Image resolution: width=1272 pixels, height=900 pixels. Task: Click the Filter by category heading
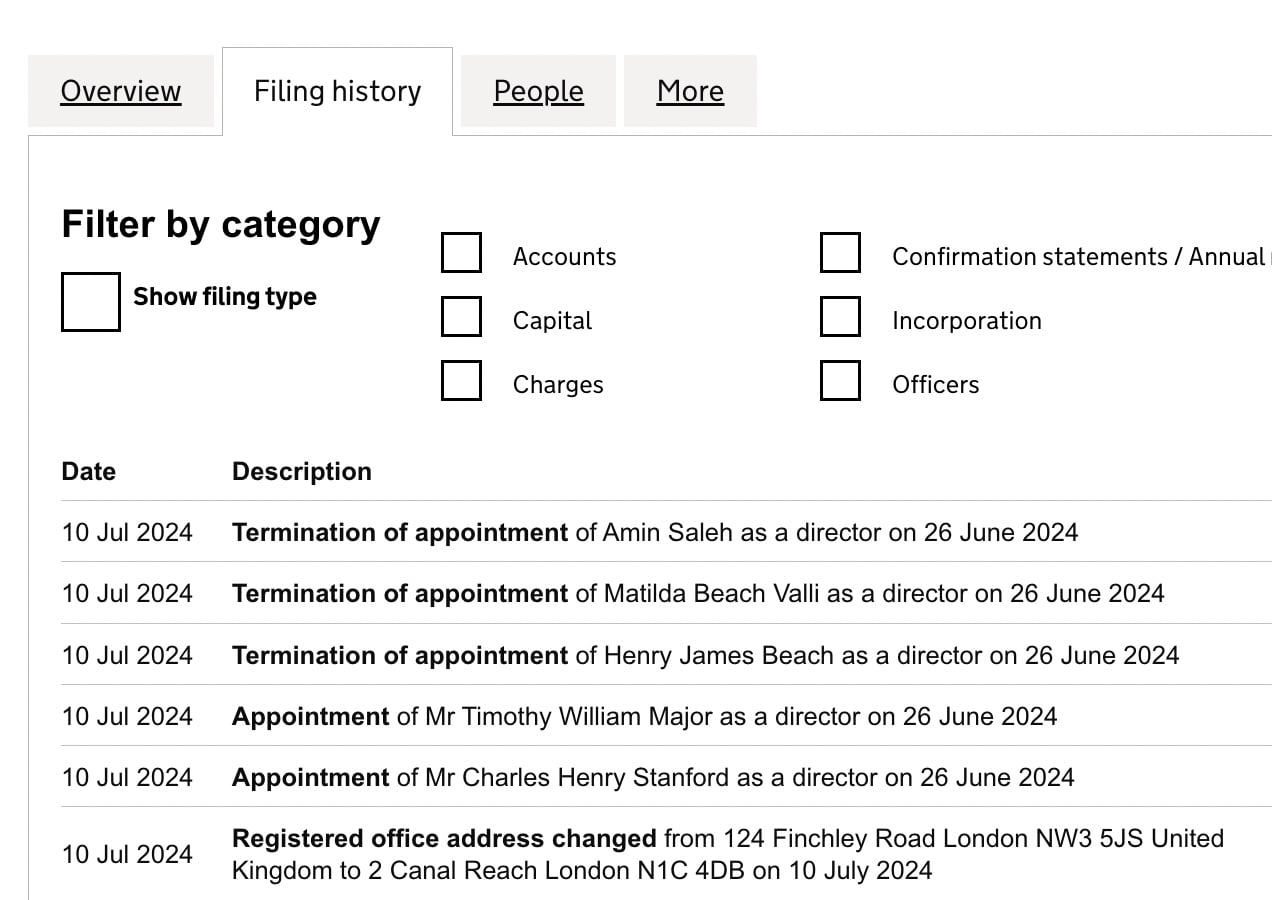[221, 225]
